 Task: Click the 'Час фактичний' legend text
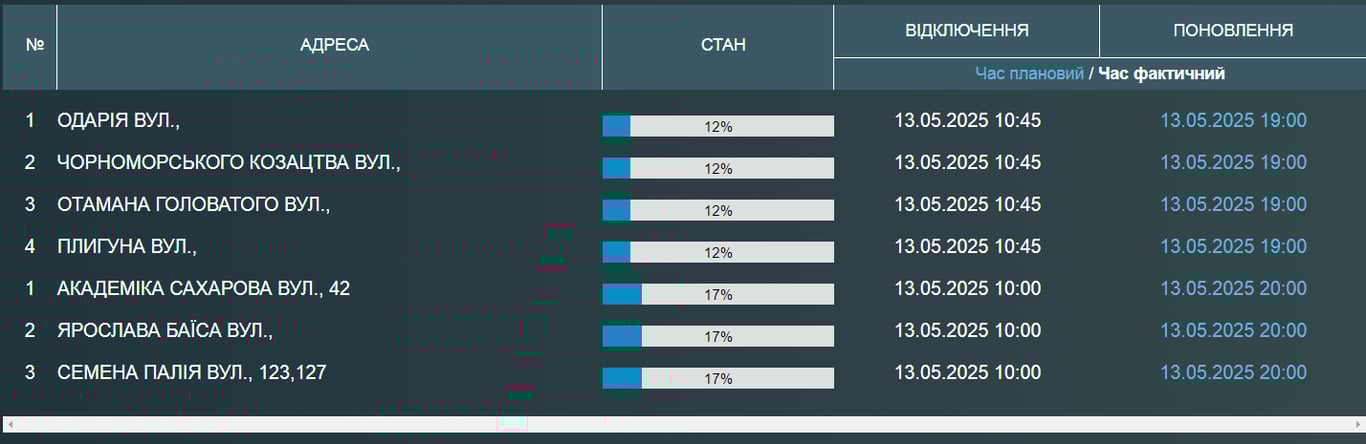pyautogui.click(x=1161, y=74)
